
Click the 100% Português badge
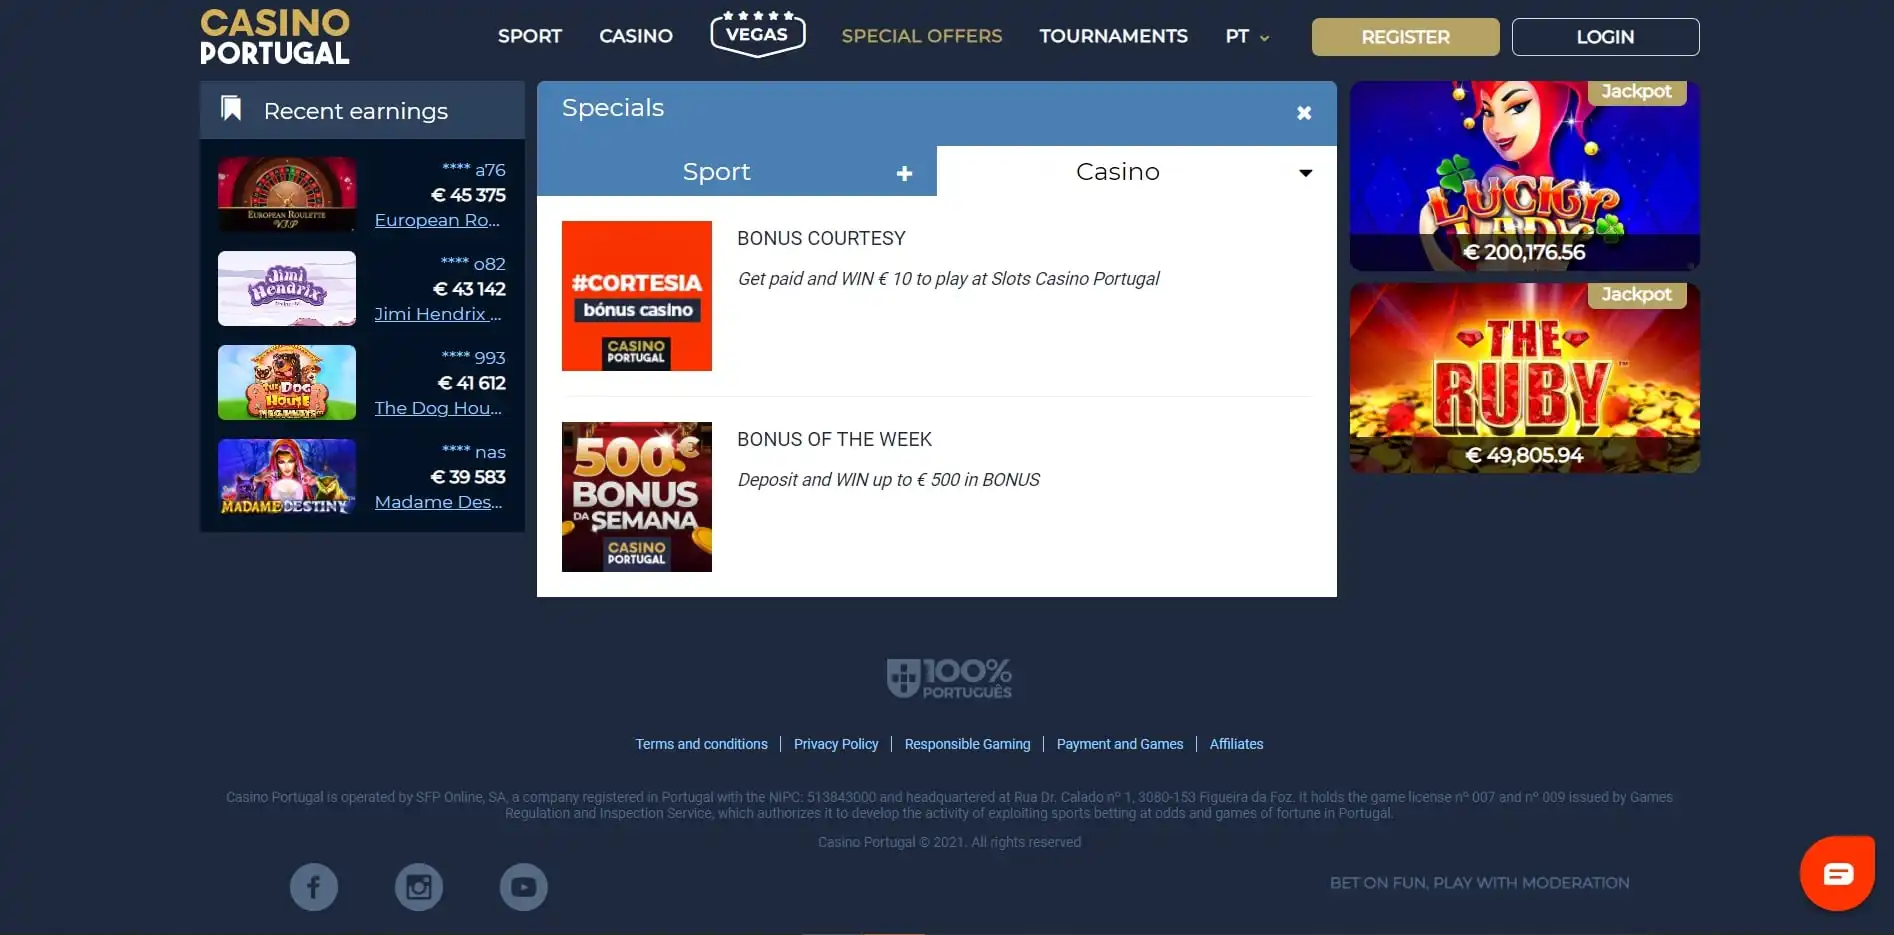pos(949,678)
